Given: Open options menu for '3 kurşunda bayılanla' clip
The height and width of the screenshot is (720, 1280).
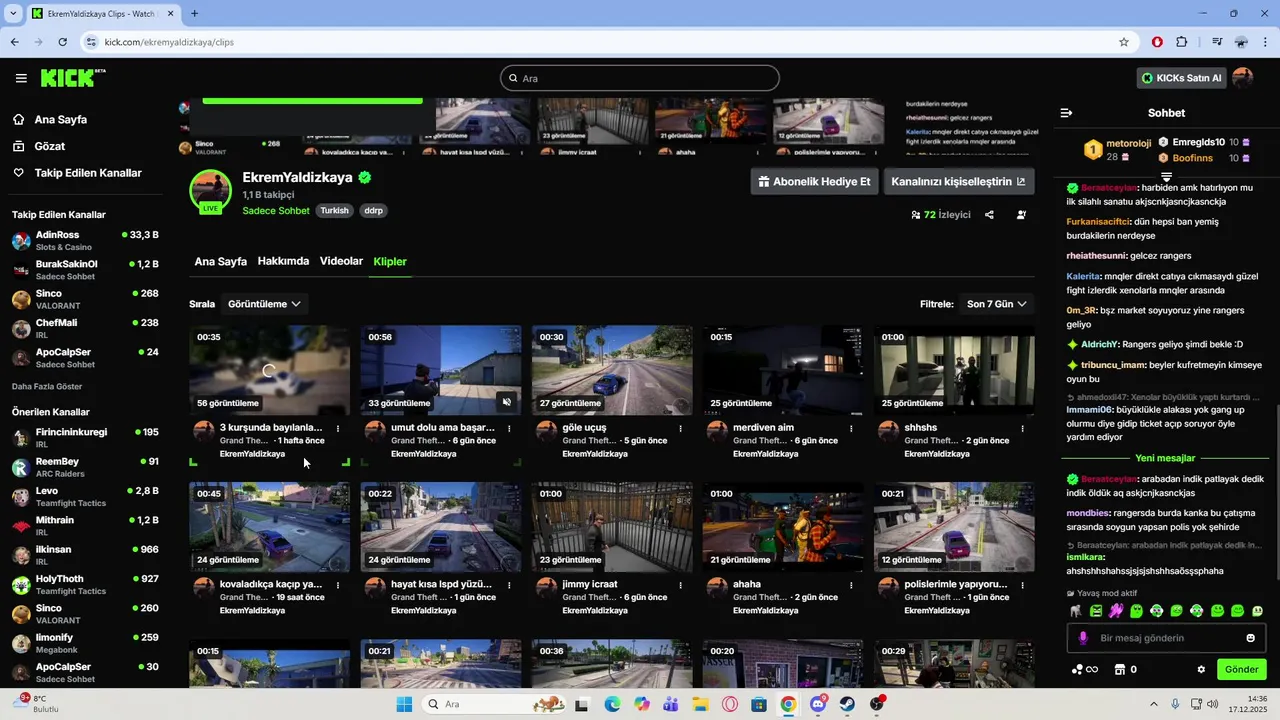Looking at the screenshot, I should coord(338,428).
